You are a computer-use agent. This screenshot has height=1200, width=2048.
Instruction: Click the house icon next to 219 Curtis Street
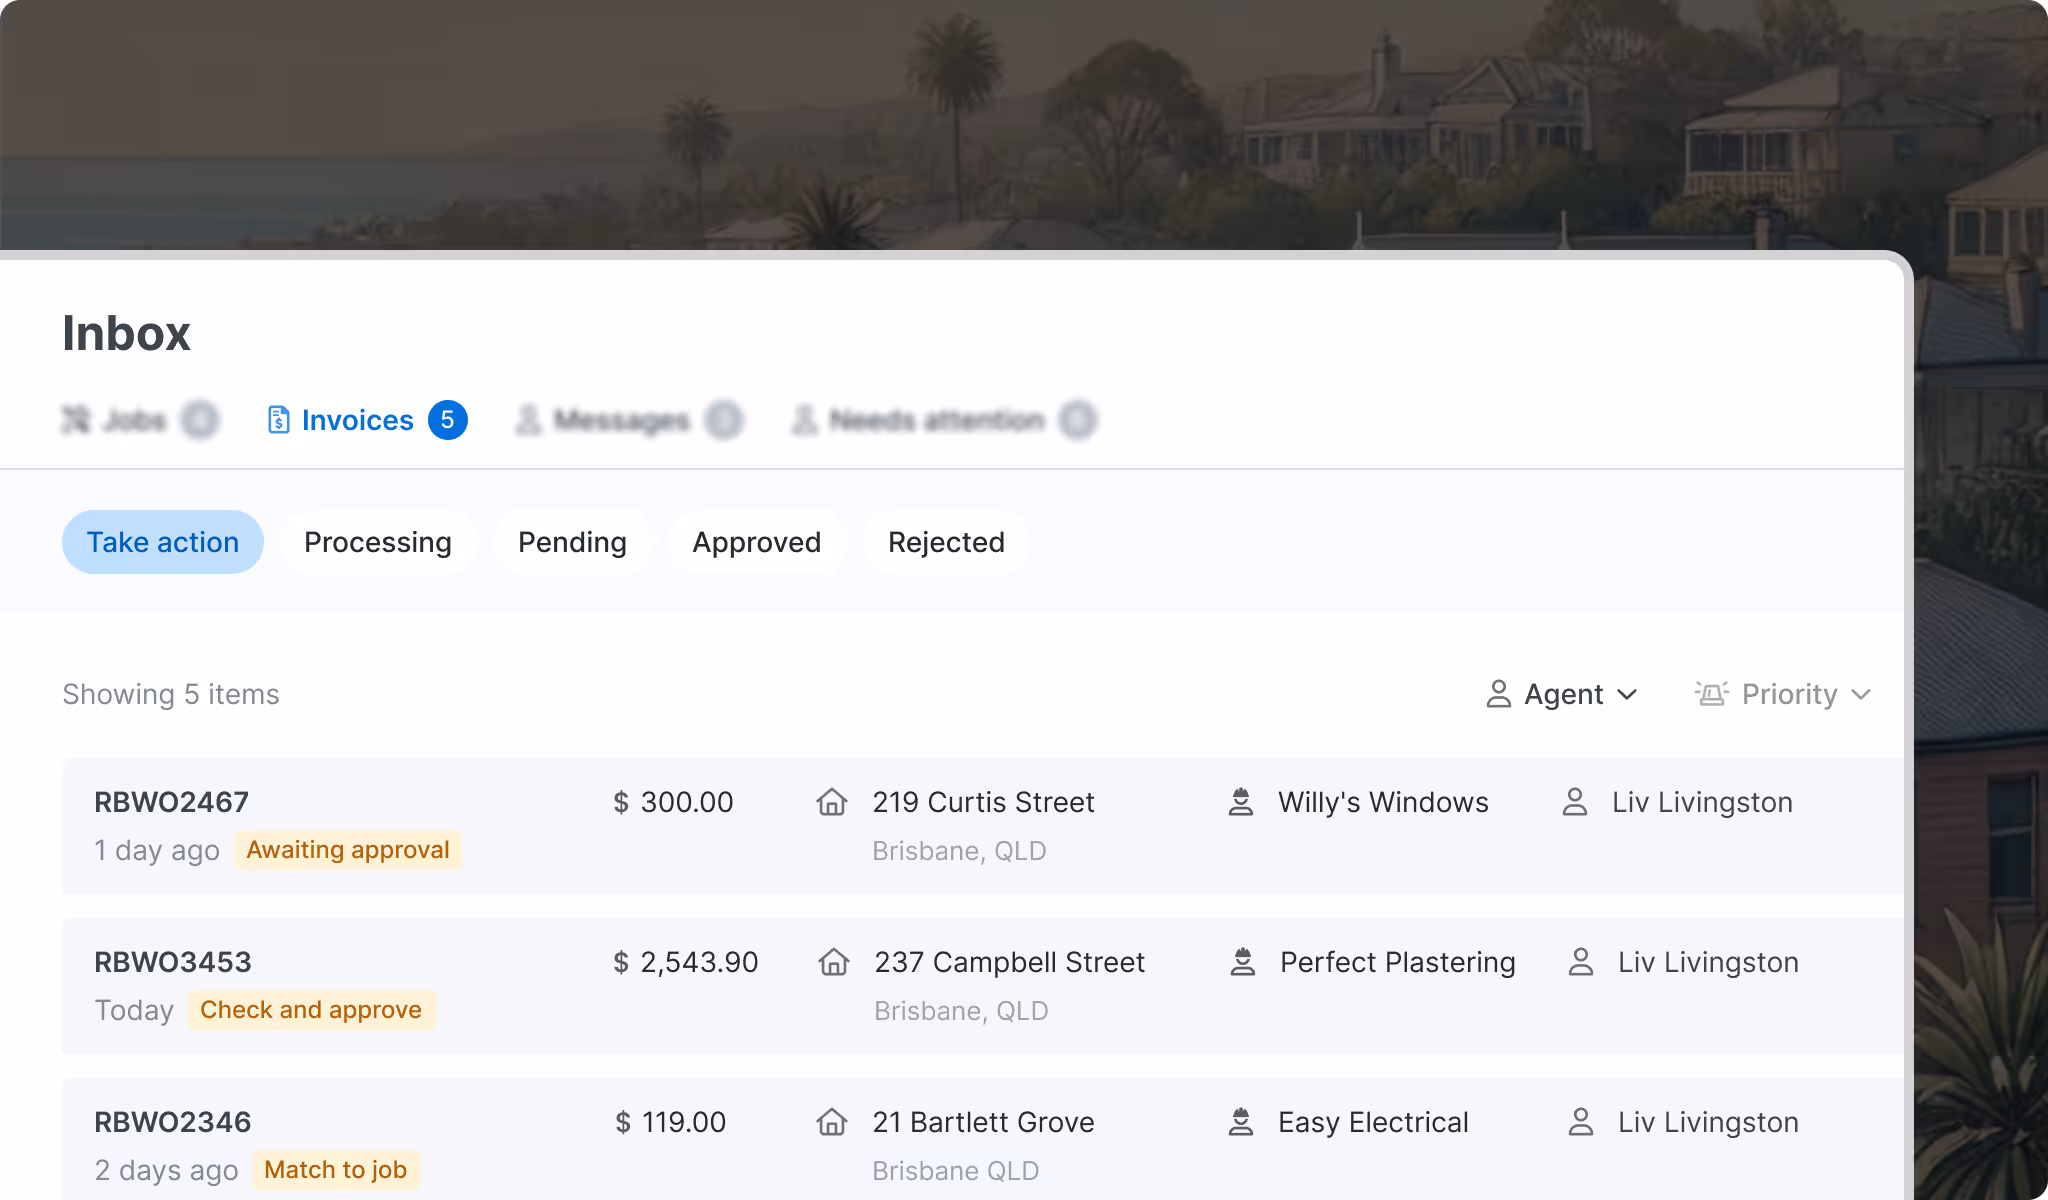pyautogui.click(x=832, y=802)
